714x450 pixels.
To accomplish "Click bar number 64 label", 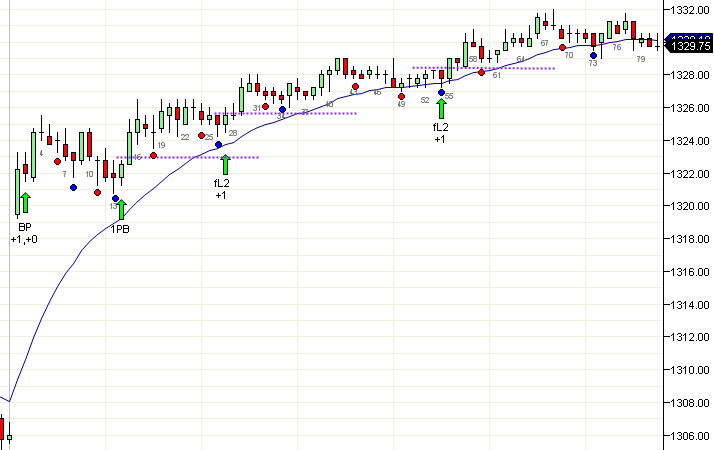I will point(521,59).
